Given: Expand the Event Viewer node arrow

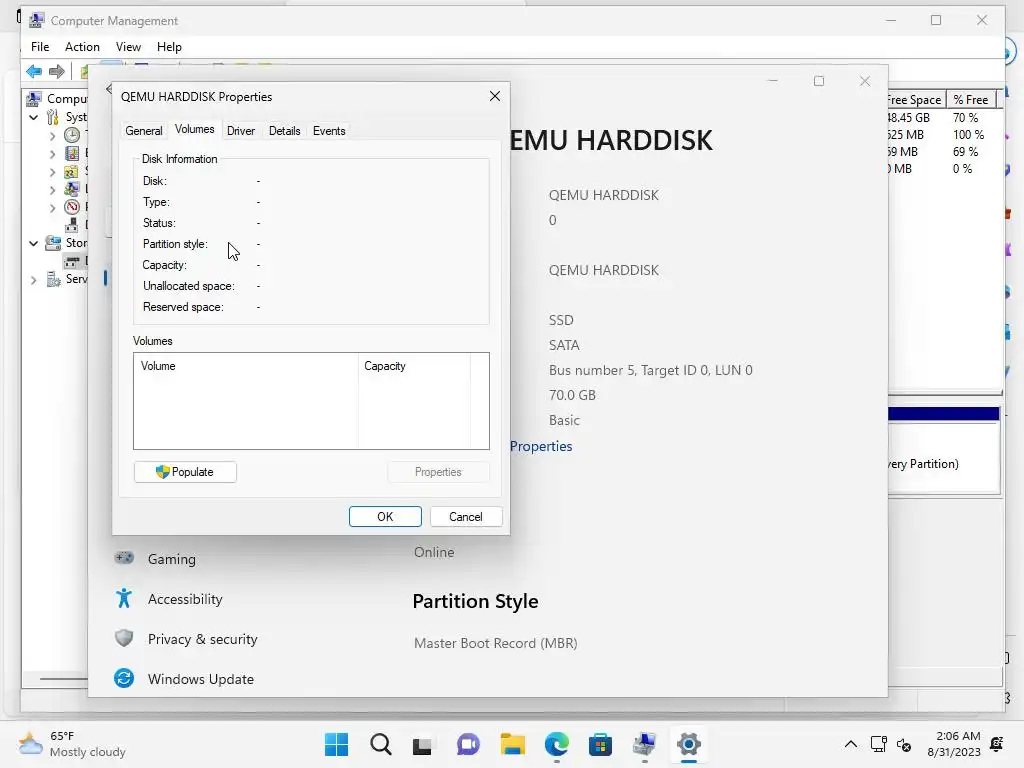Looking at the screenshot, I should (x=52, y=154).
